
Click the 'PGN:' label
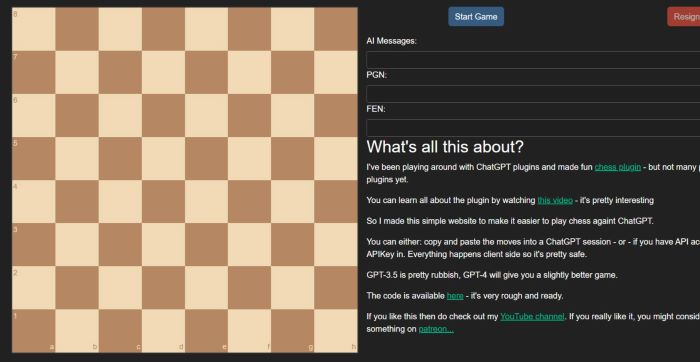(376, 75)
